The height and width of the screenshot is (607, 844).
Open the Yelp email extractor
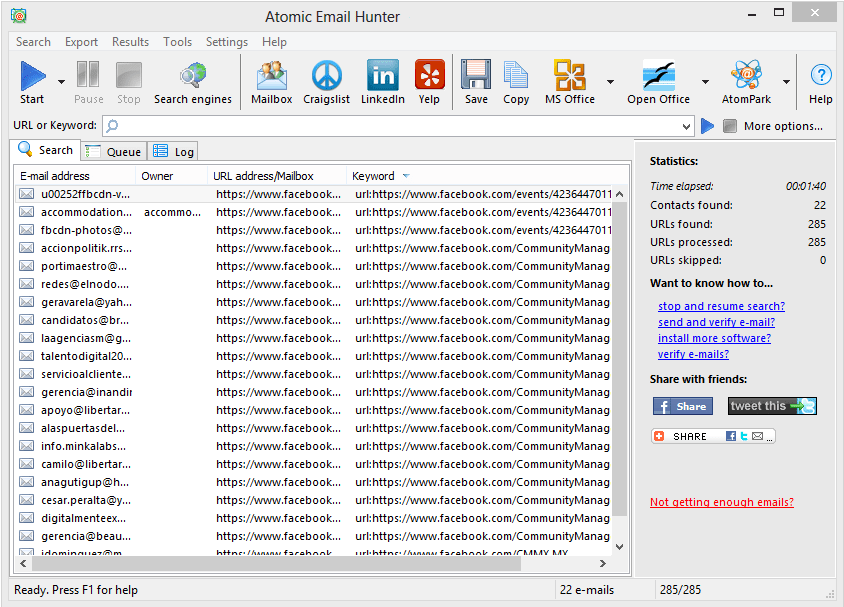click(429, 82)
